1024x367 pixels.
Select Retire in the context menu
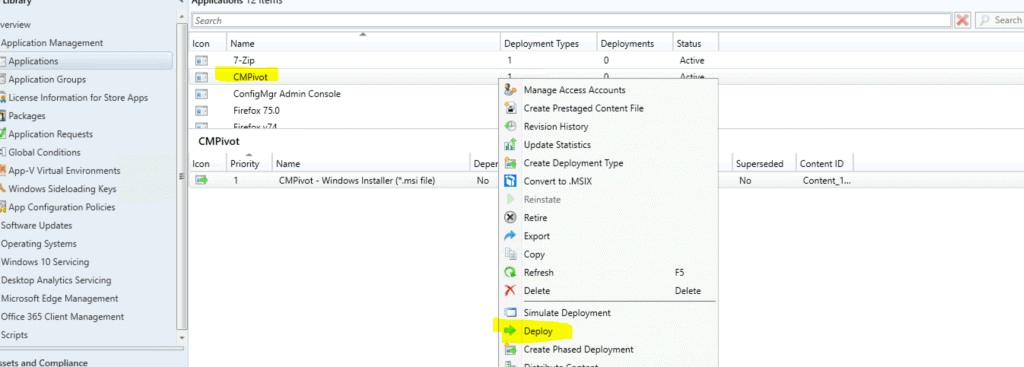536,217
